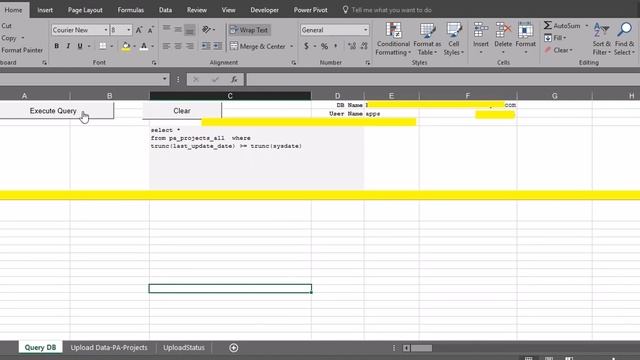Click Insert Function fx icon
640x360 pixels.
[x=234, y=79]
